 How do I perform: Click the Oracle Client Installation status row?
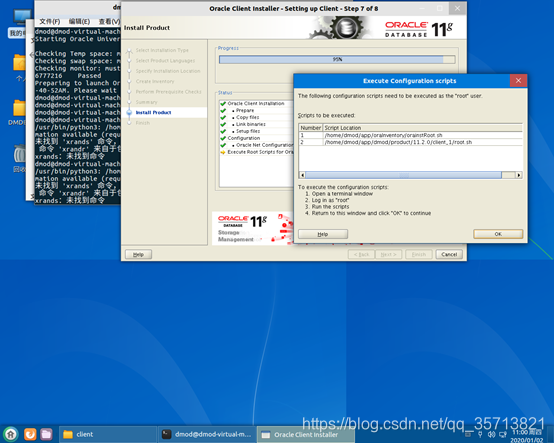click(x=256, y=104)
